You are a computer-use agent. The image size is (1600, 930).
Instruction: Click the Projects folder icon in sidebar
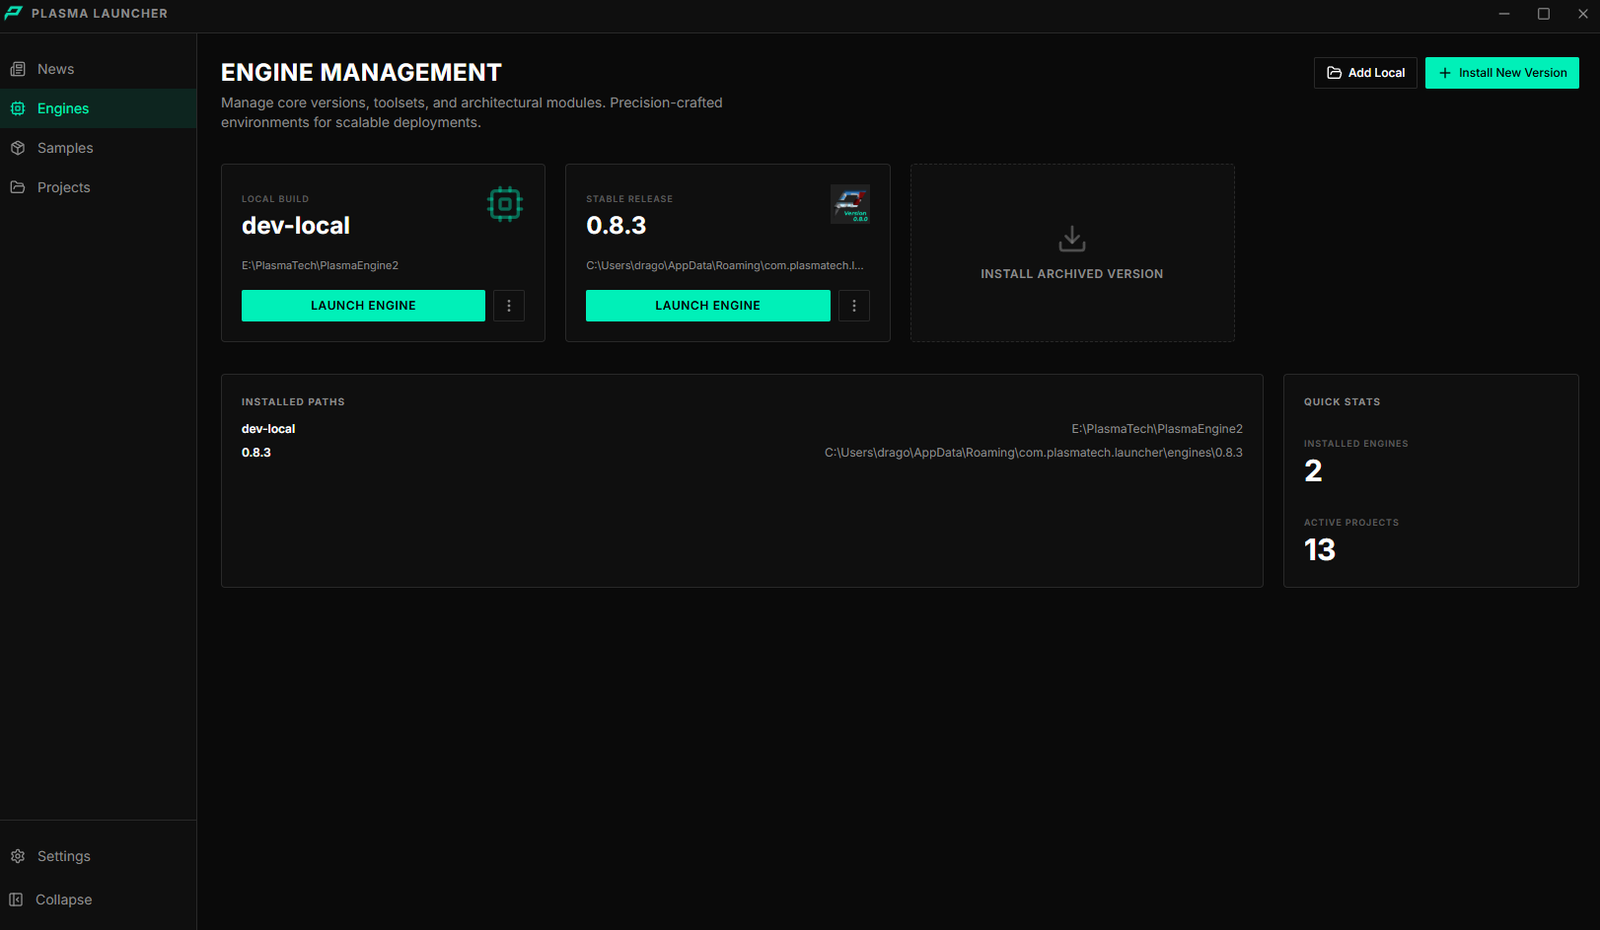pos(18,187)
